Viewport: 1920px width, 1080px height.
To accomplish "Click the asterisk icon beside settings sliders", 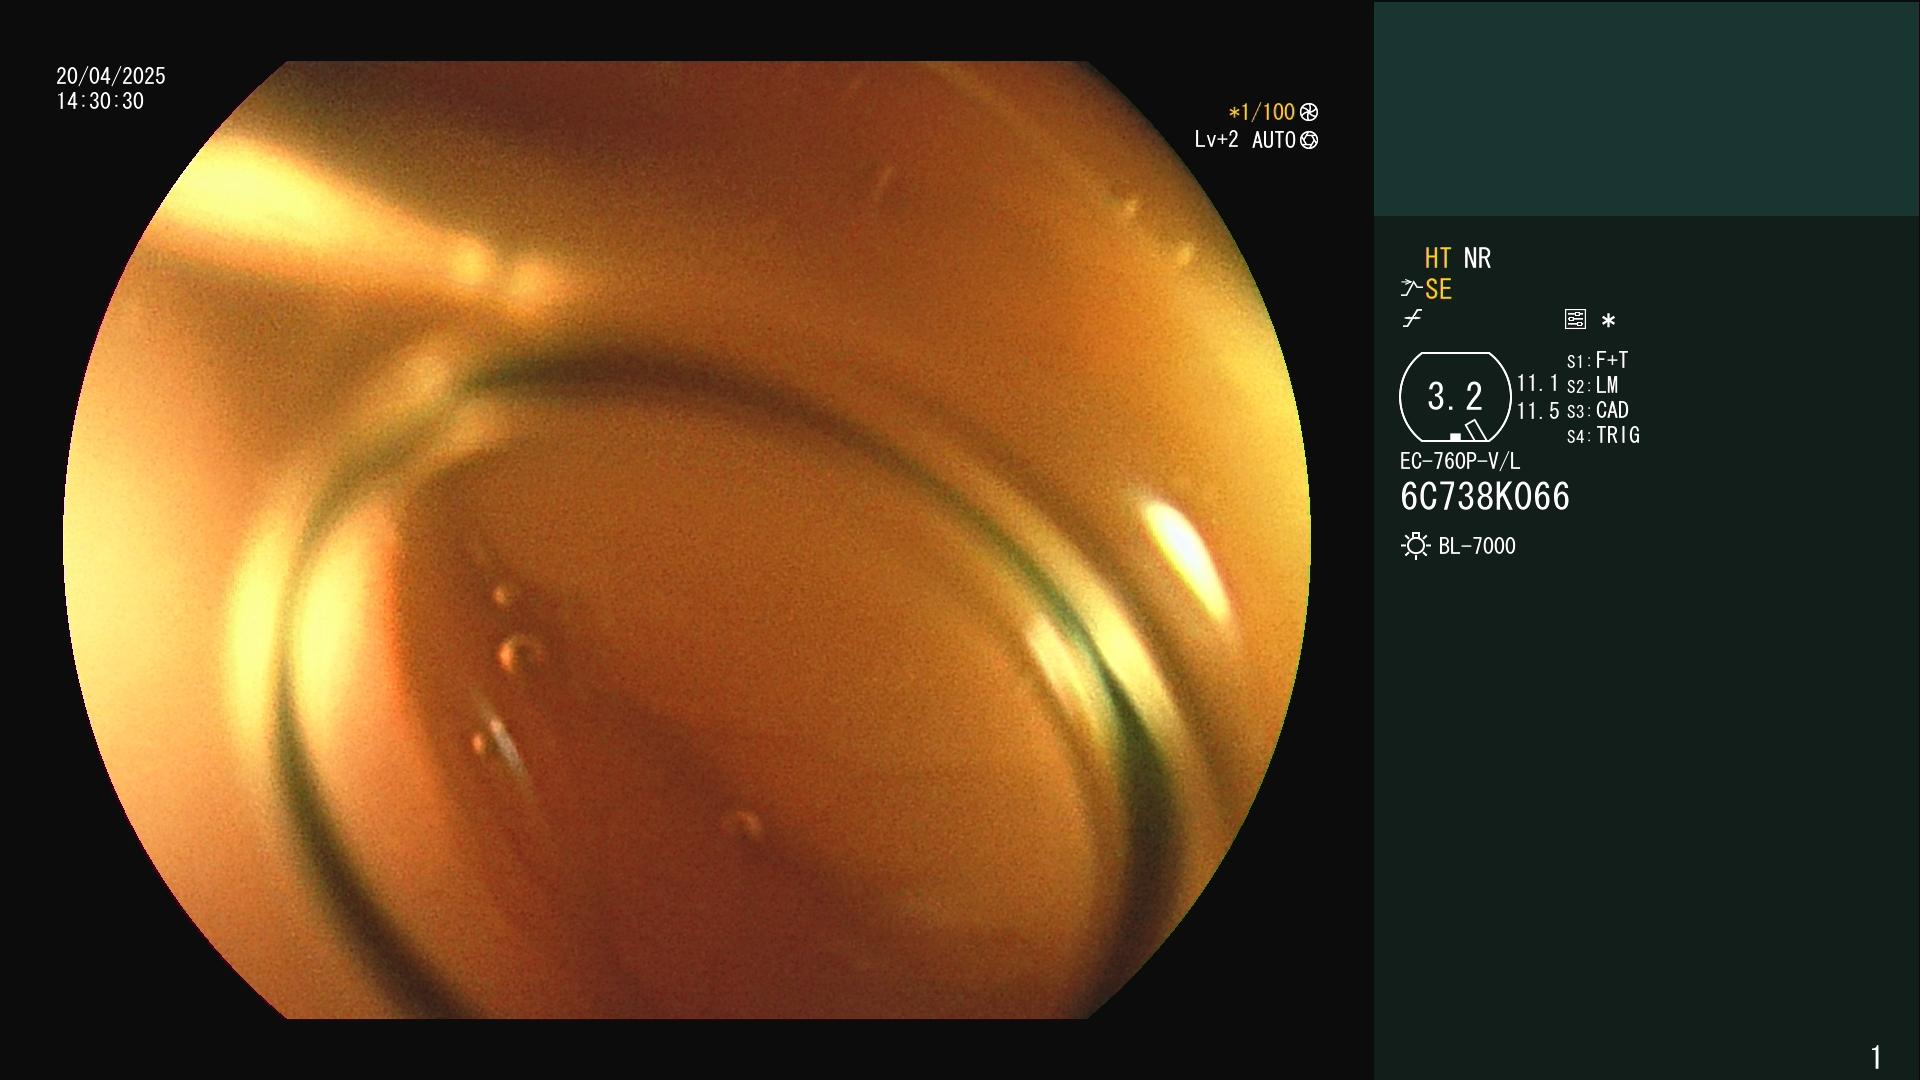I will pyautogui.click(x=1608, y=321).
